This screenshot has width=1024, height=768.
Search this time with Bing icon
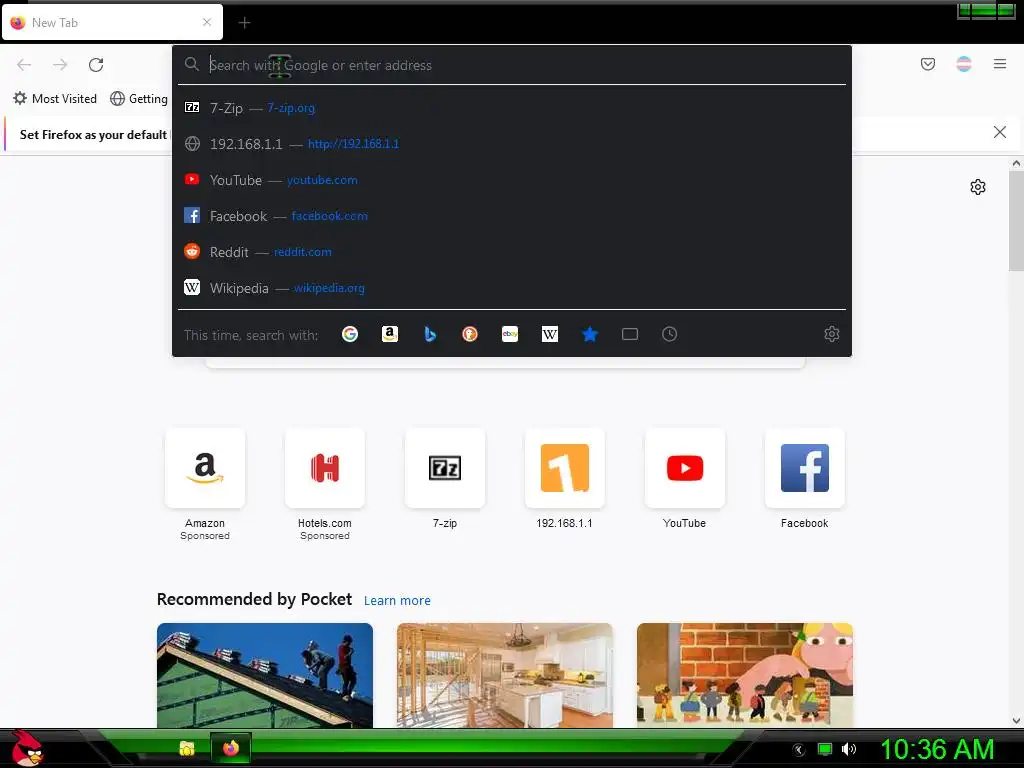pyautogui.click(x=430, y=334)
